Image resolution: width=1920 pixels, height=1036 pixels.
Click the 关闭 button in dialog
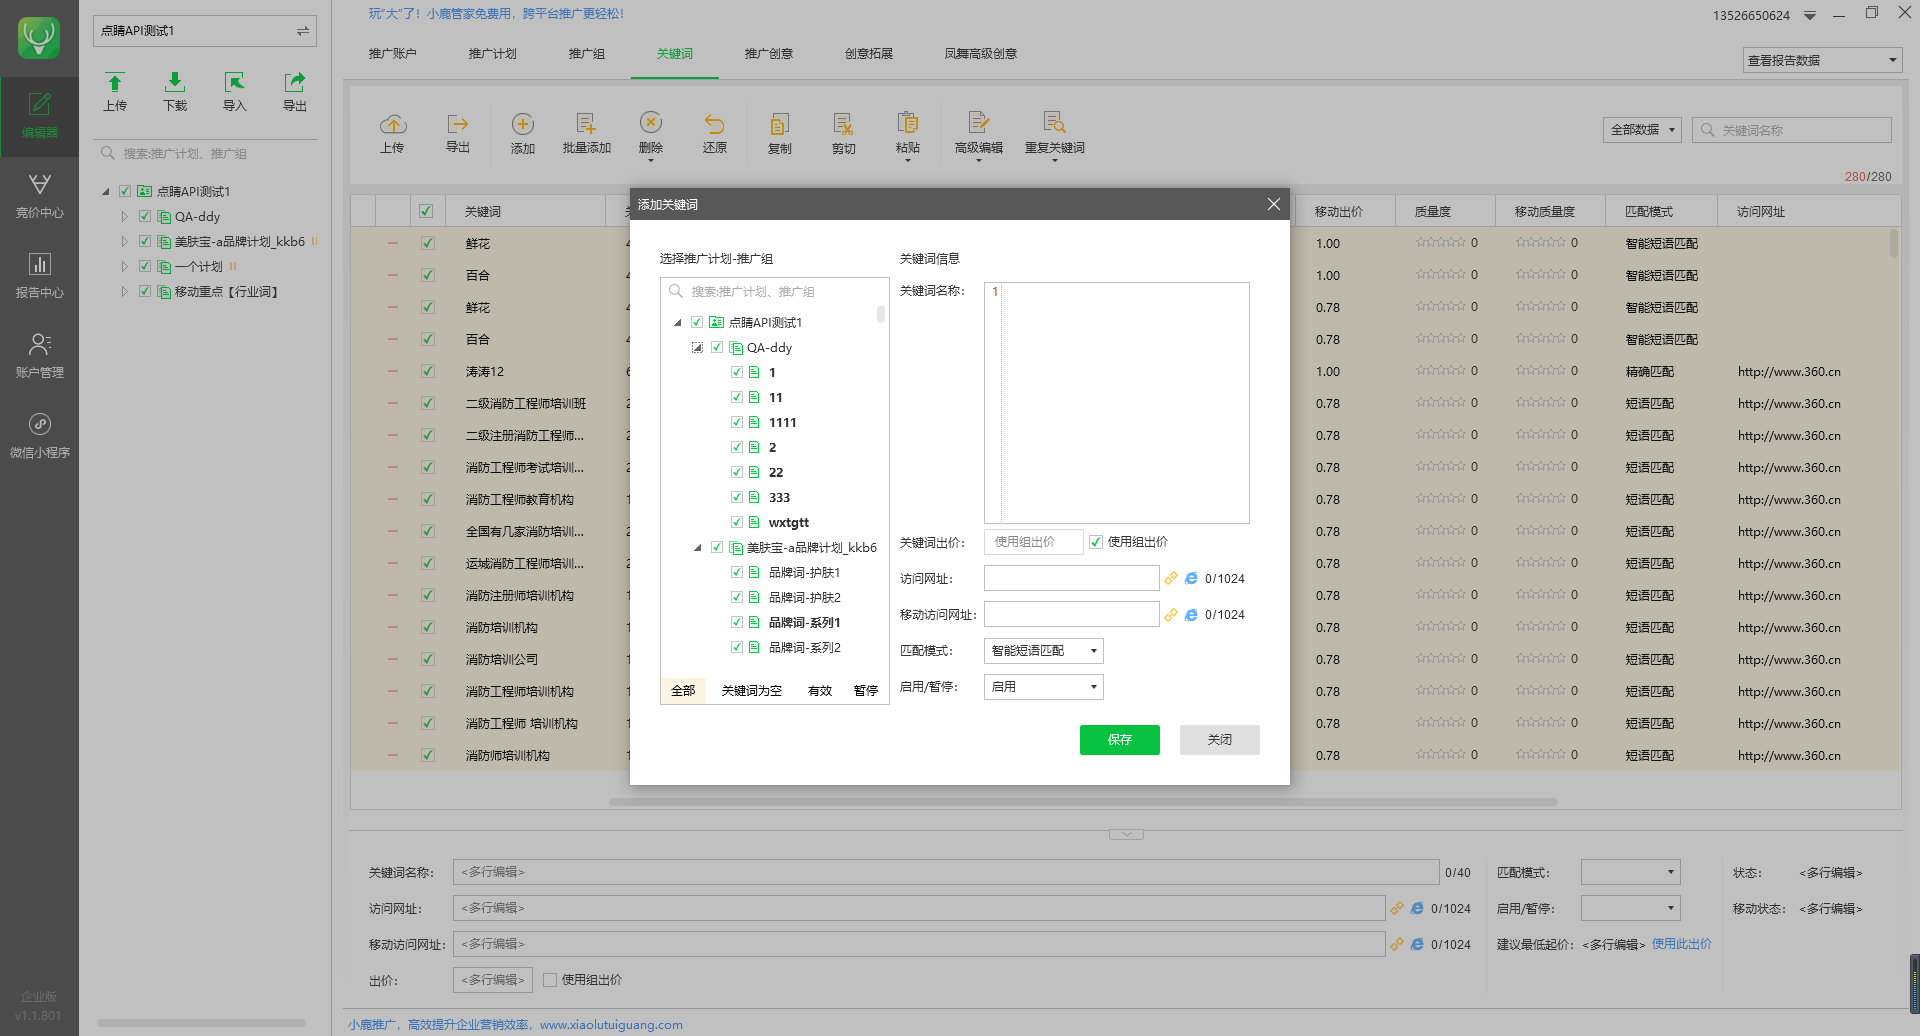[x=1220, y=740]
